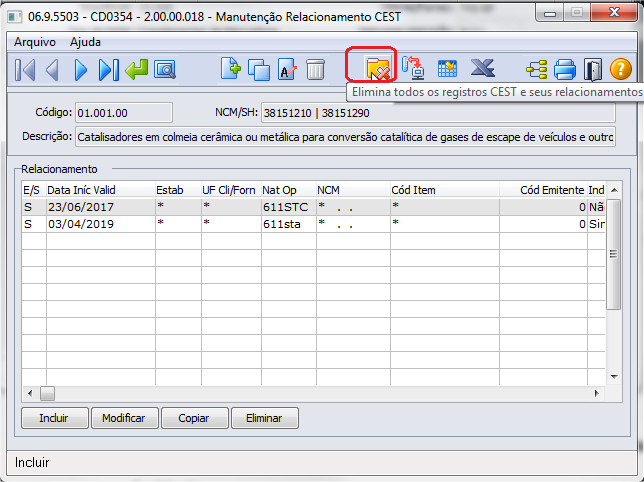Image resolution: width=644 pixels, height=482 pixels.
Task: Click the copy record icon
Action: (x=259, y=69)
